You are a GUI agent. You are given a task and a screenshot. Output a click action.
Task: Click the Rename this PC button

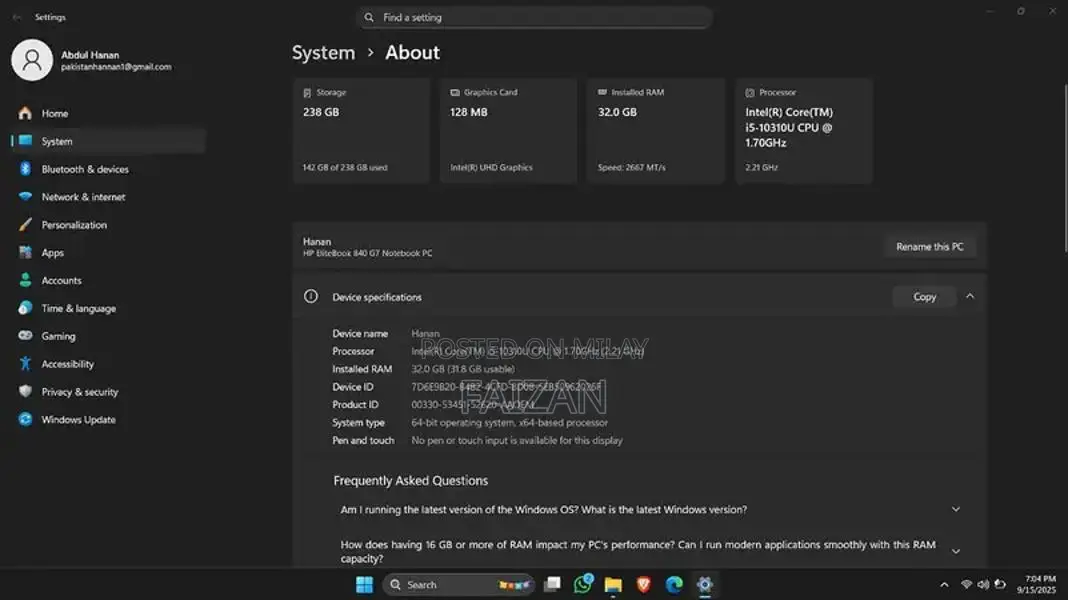coord(929,247)
